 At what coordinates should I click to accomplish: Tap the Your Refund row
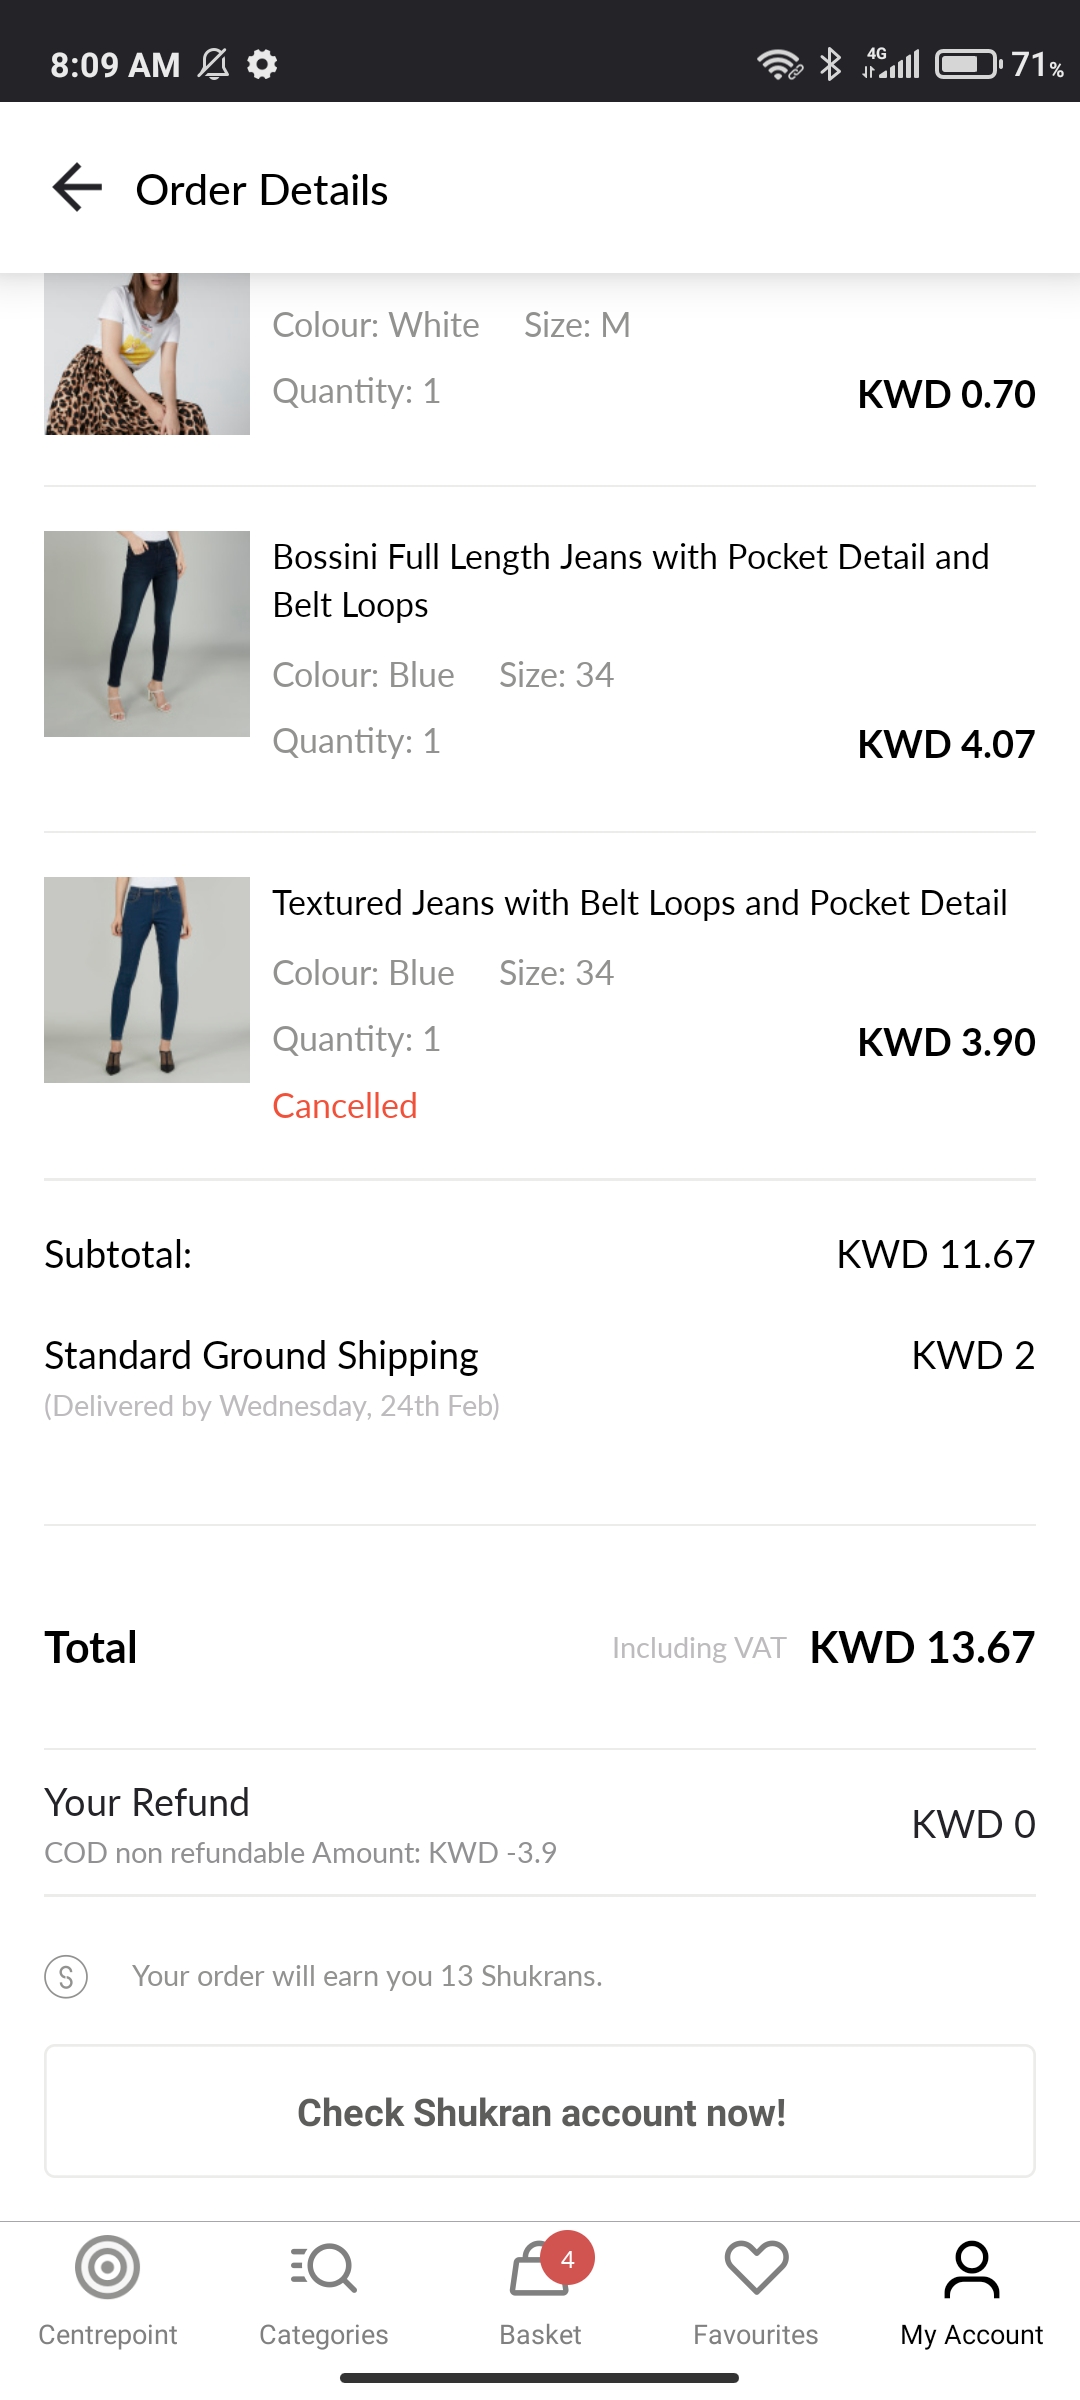[540, 1824]
